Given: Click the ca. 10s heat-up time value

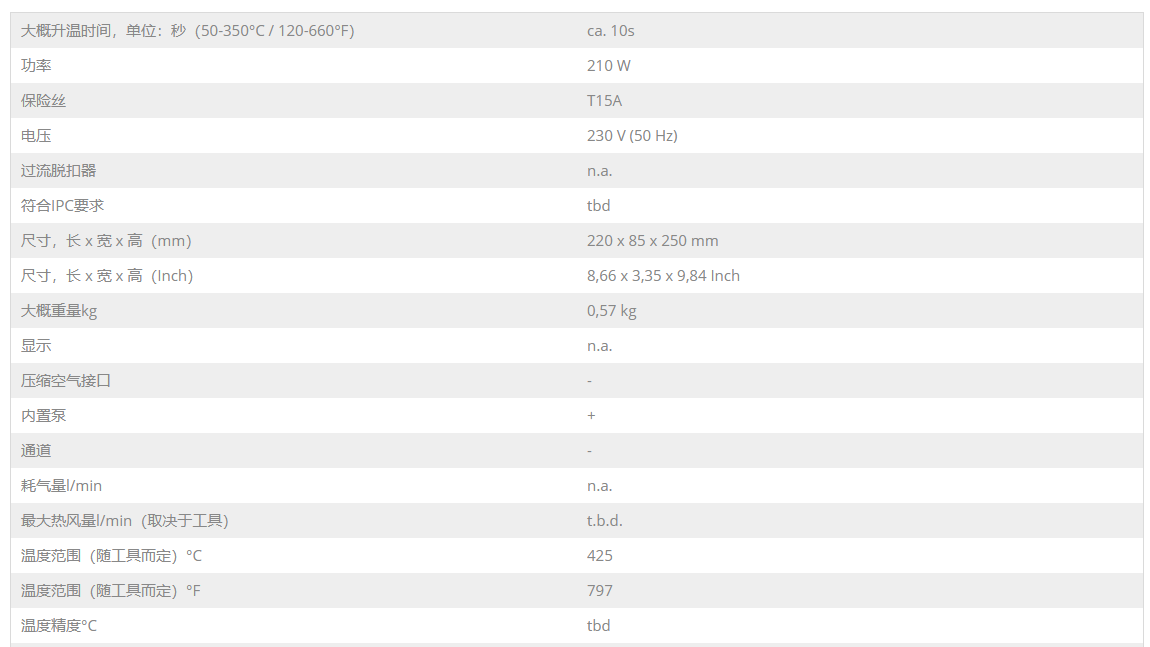Looking at the screenshot, I should (x=611, y=31).
